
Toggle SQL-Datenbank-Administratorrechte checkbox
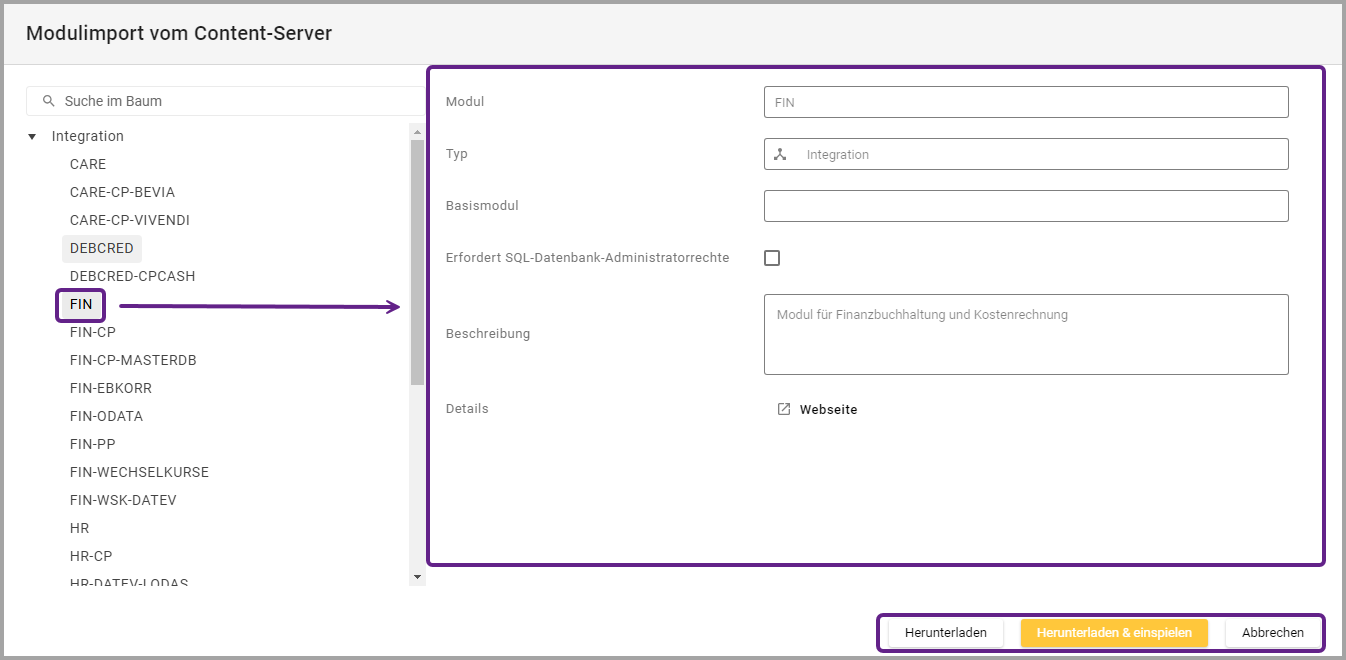pos(772,258)
